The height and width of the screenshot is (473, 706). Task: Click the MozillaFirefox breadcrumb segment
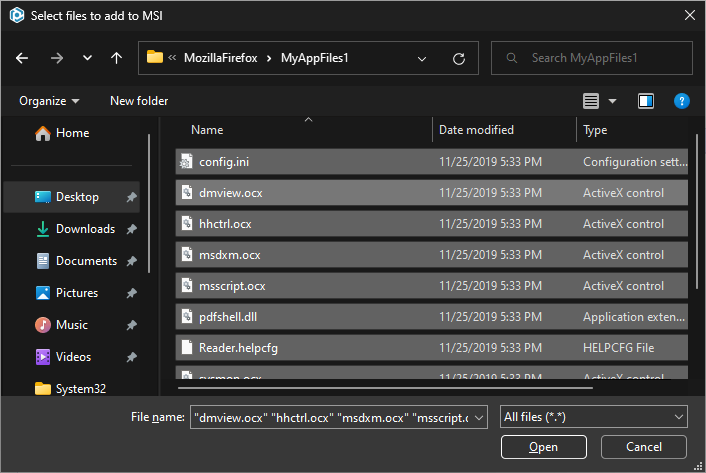point(221,58)
